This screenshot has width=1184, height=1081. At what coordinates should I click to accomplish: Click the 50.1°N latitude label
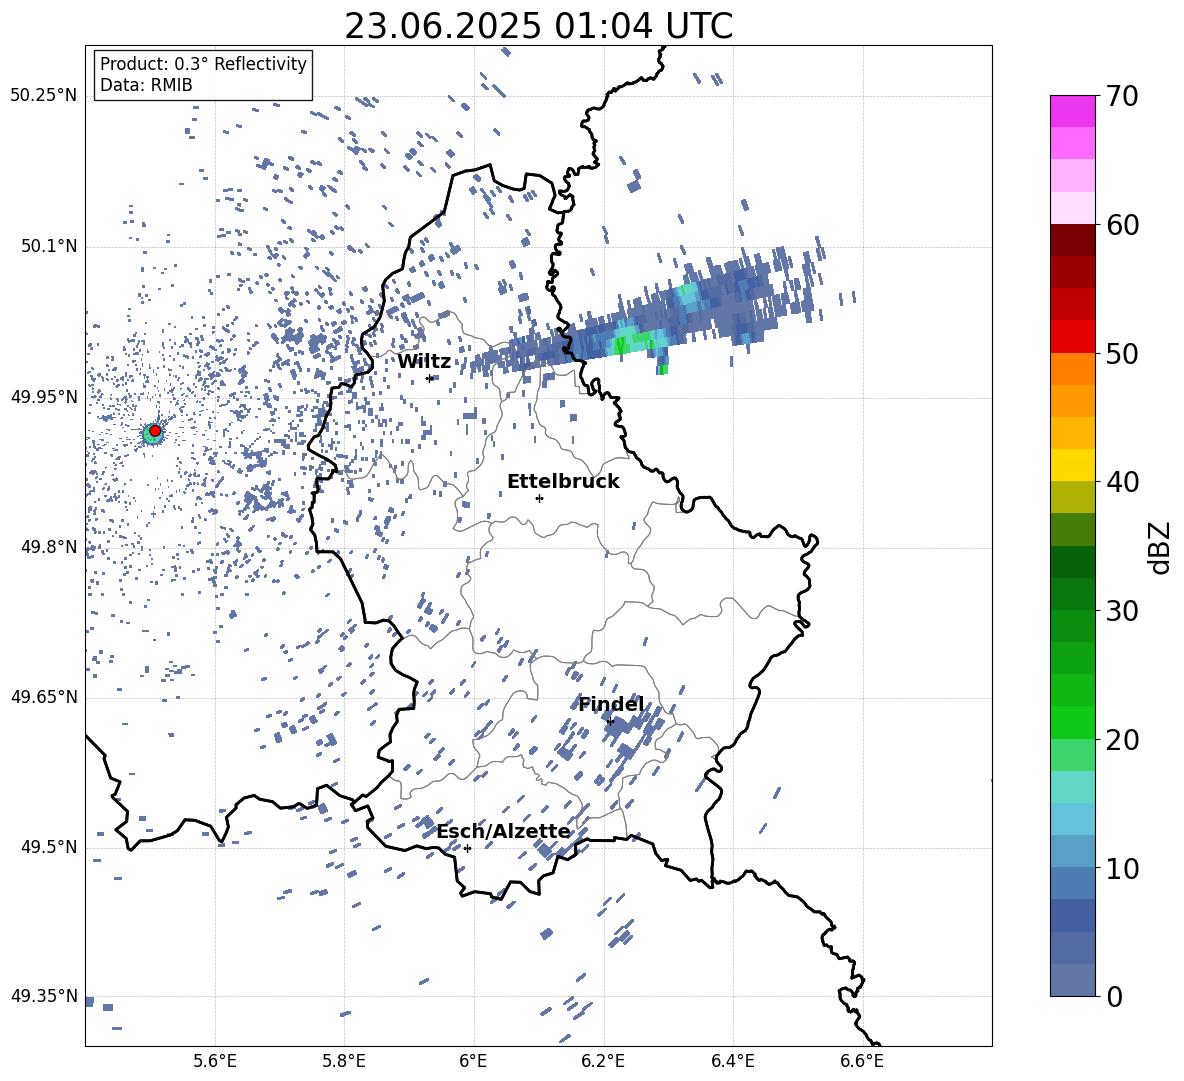click(x=48, y=246)
